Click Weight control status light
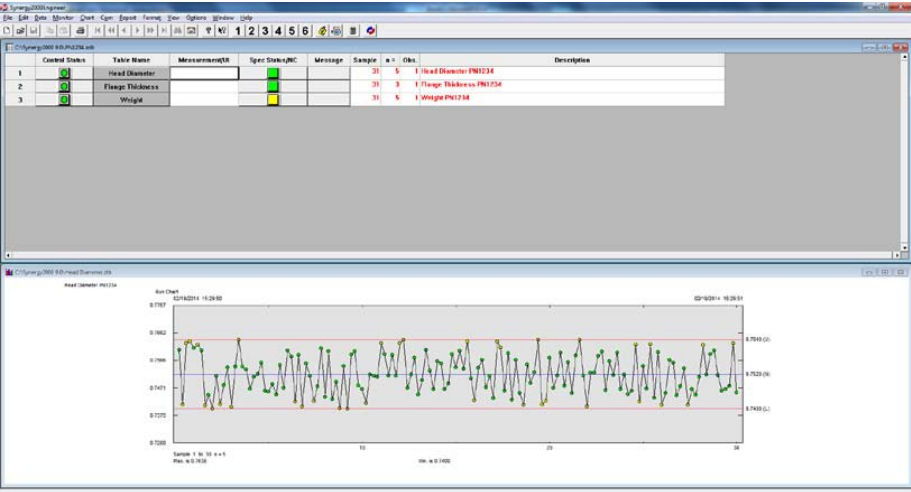 (64, 100)
